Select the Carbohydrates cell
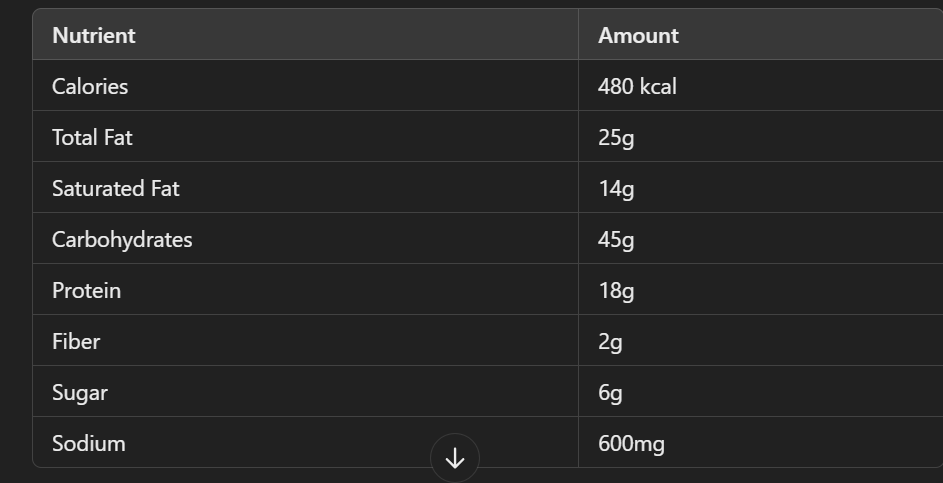The image size is (943, 483). coord(122,240)
